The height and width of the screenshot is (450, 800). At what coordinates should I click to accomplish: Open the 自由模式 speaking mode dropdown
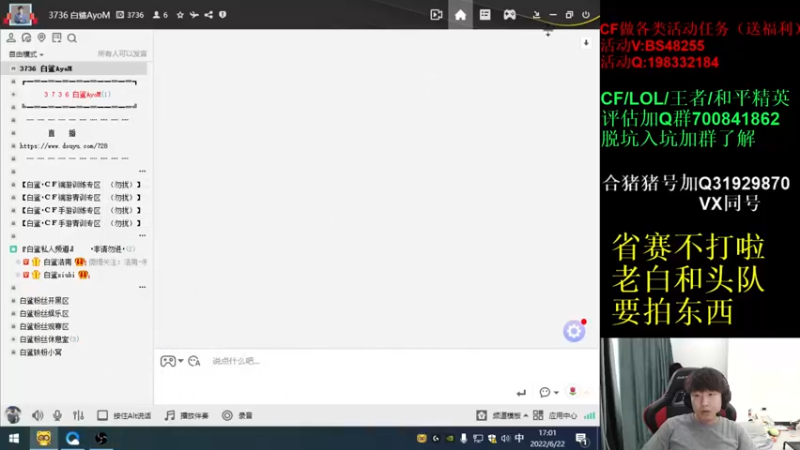coord(26,54)
